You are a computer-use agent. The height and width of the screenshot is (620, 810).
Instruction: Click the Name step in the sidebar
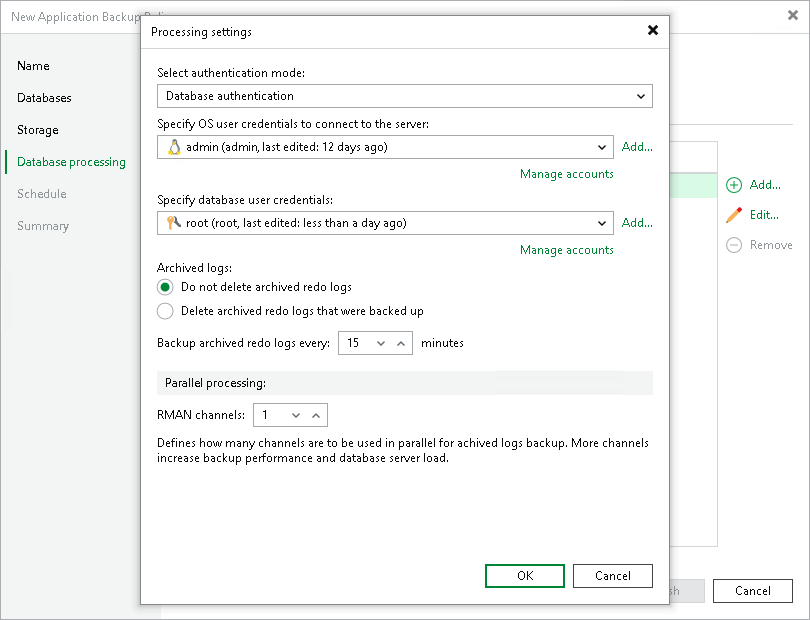pos(33,66)
